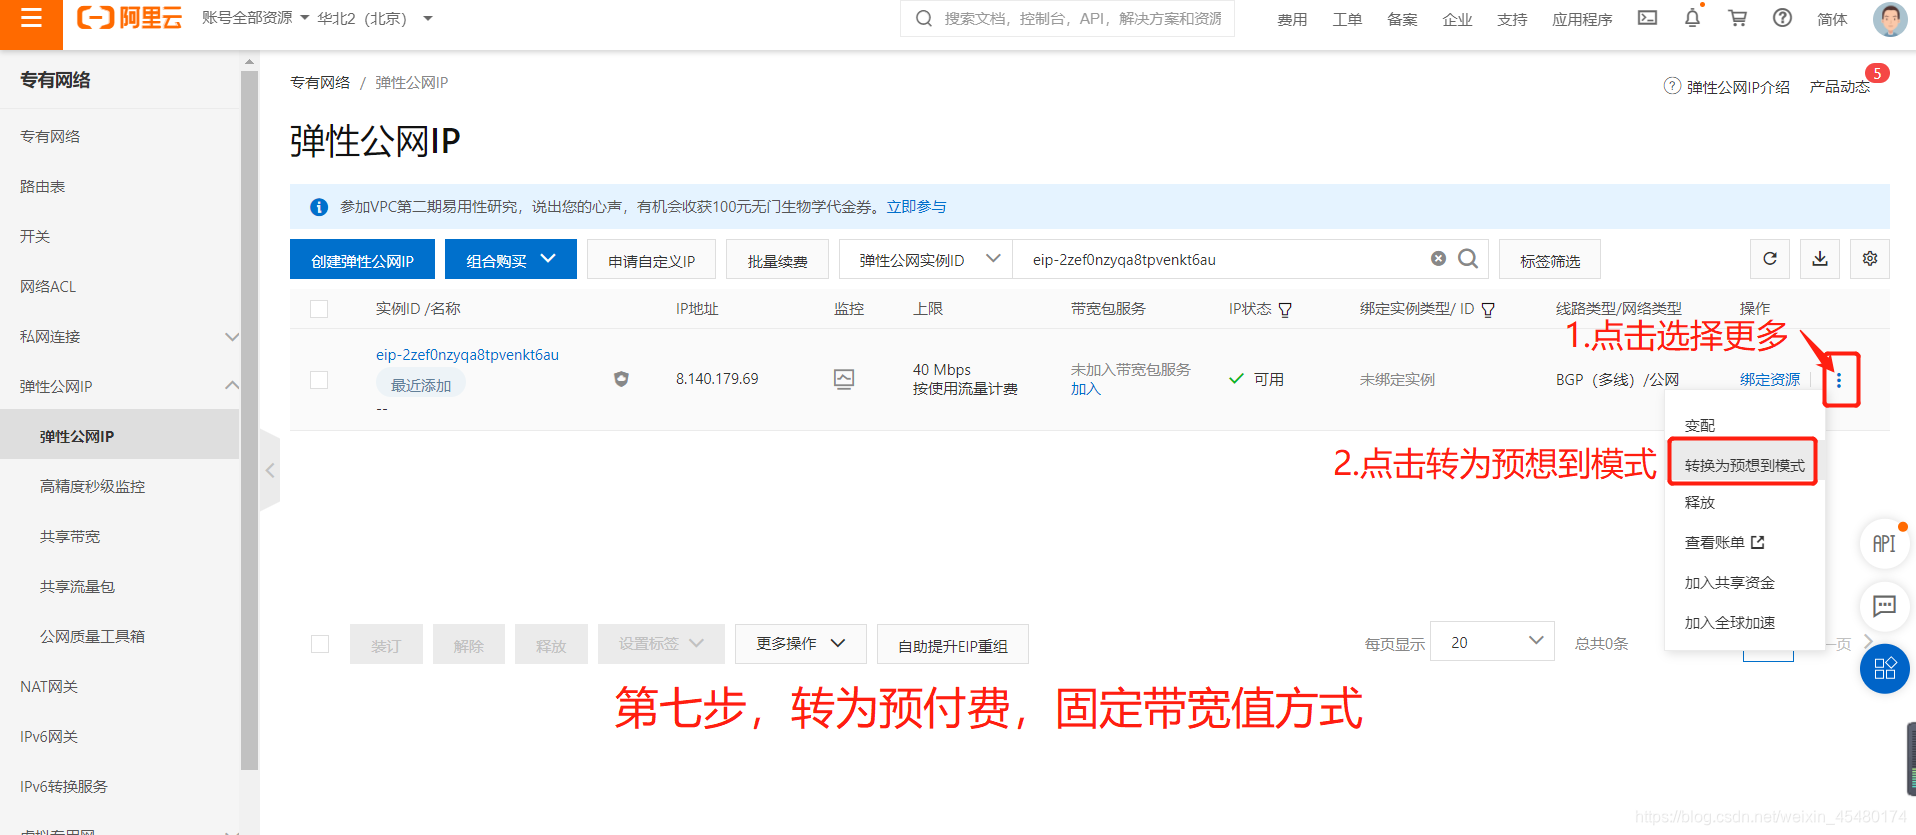Click 批量续费 button

coord(777,260)
